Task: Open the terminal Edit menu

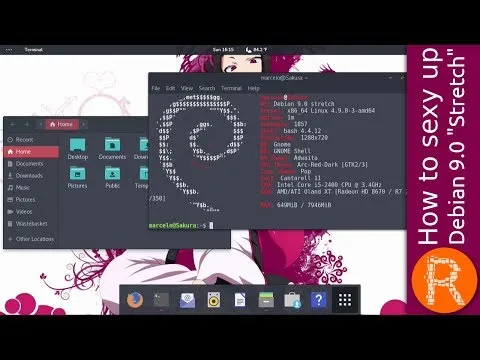Action: (x=170, y=88)
